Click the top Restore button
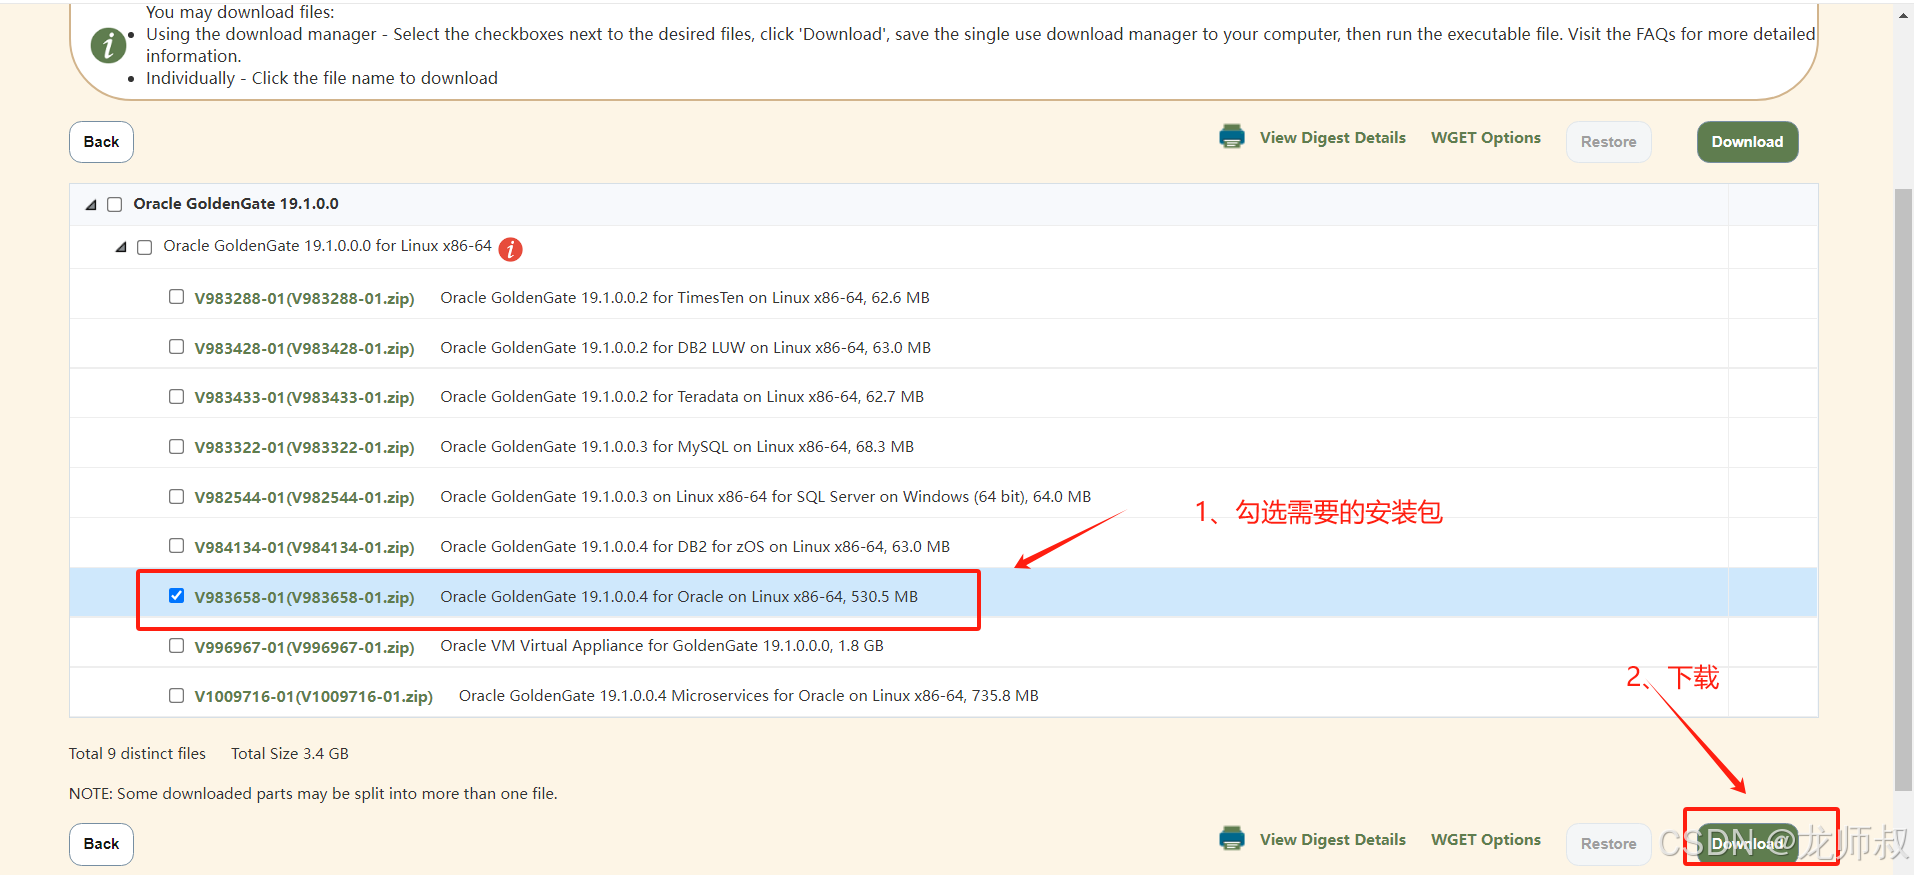Image resolution: width=1914 pixels, height=875 pixels. point(1608,142)
